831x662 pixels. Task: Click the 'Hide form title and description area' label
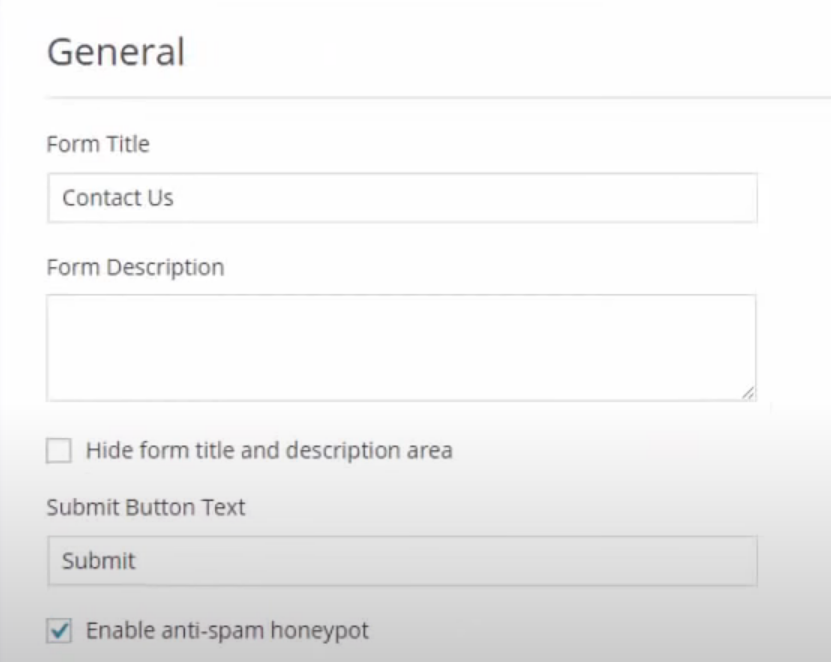(x=269, y=450)
